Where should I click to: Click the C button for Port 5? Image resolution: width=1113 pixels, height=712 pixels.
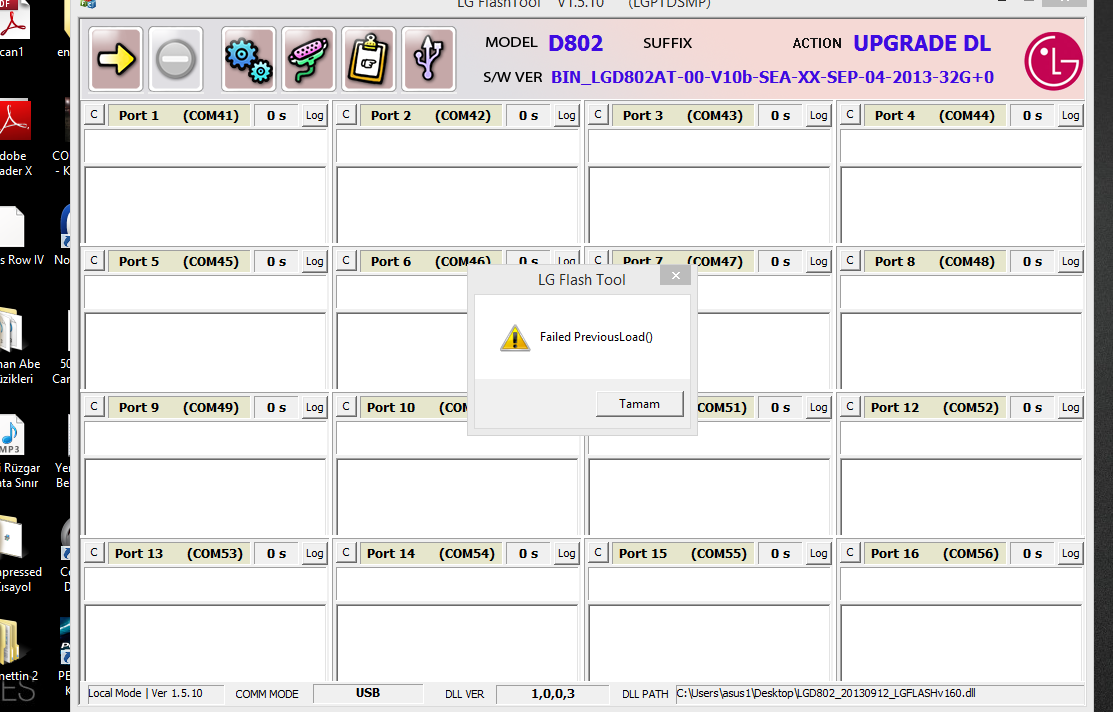click(x=94, y=261)
